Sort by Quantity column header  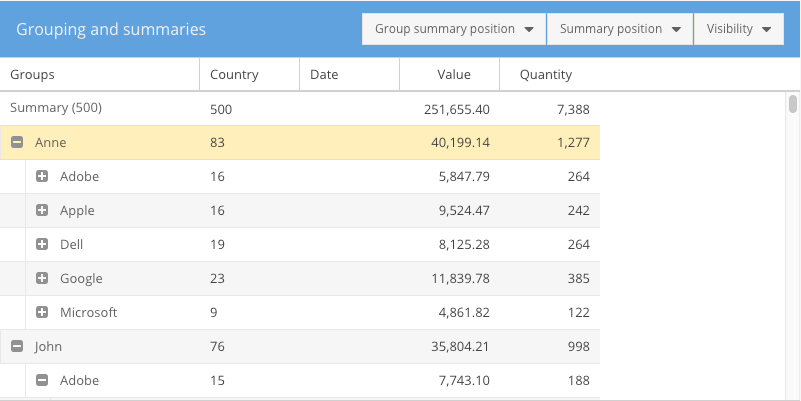(x=550, y=75)
